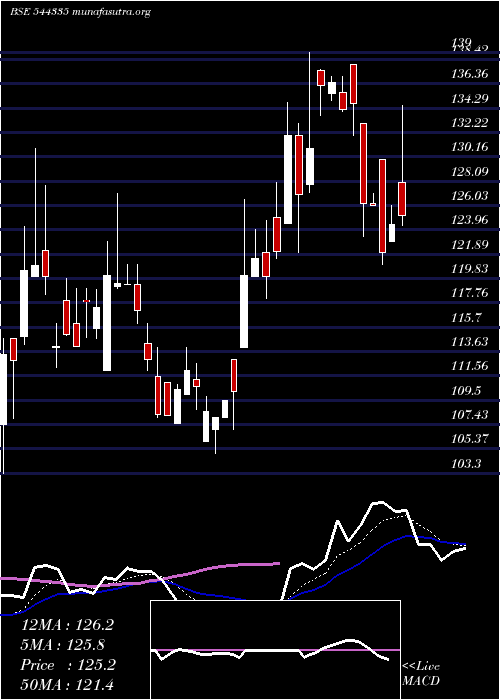Click the 121.89 price axis label

[470, 244]
